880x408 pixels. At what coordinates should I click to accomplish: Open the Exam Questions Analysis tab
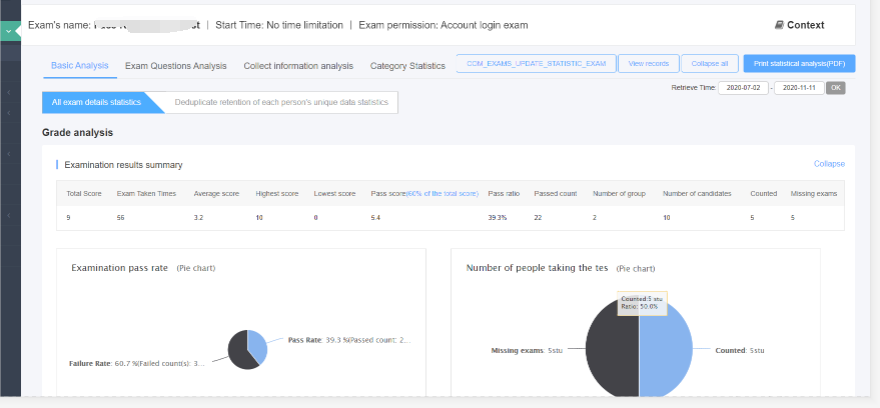click(176, 66)
